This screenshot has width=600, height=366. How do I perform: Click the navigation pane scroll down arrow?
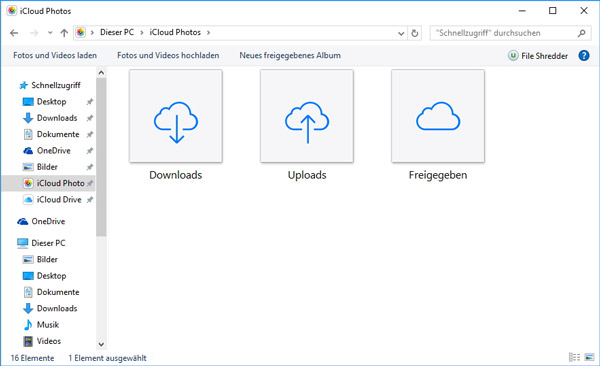[101, 345]
